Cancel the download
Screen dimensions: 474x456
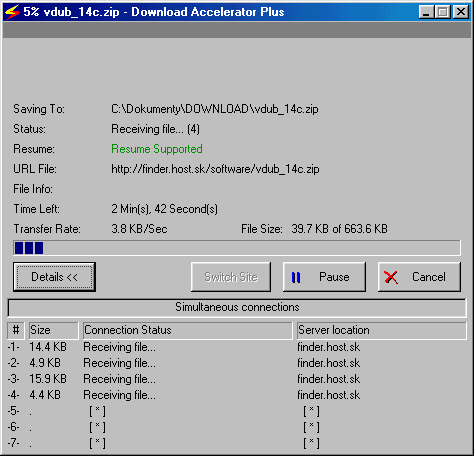pyautogui.click(x=419, y=277)
